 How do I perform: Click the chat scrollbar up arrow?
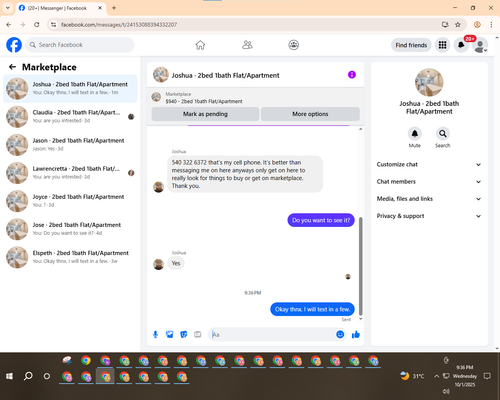pyautogui.click(x=360, y=129)
